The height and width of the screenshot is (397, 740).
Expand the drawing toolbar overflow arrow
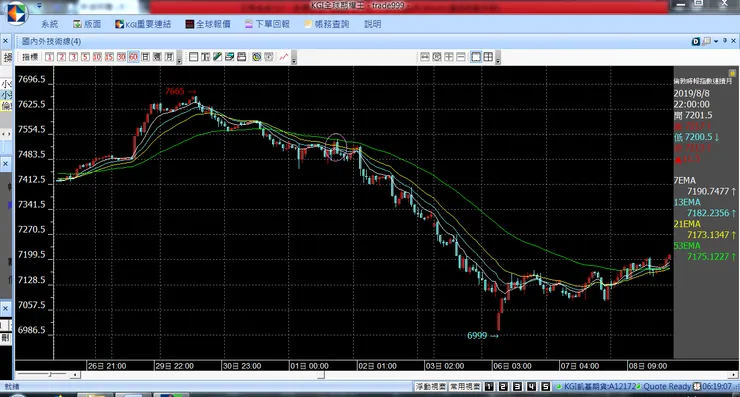tap(294, 59)
